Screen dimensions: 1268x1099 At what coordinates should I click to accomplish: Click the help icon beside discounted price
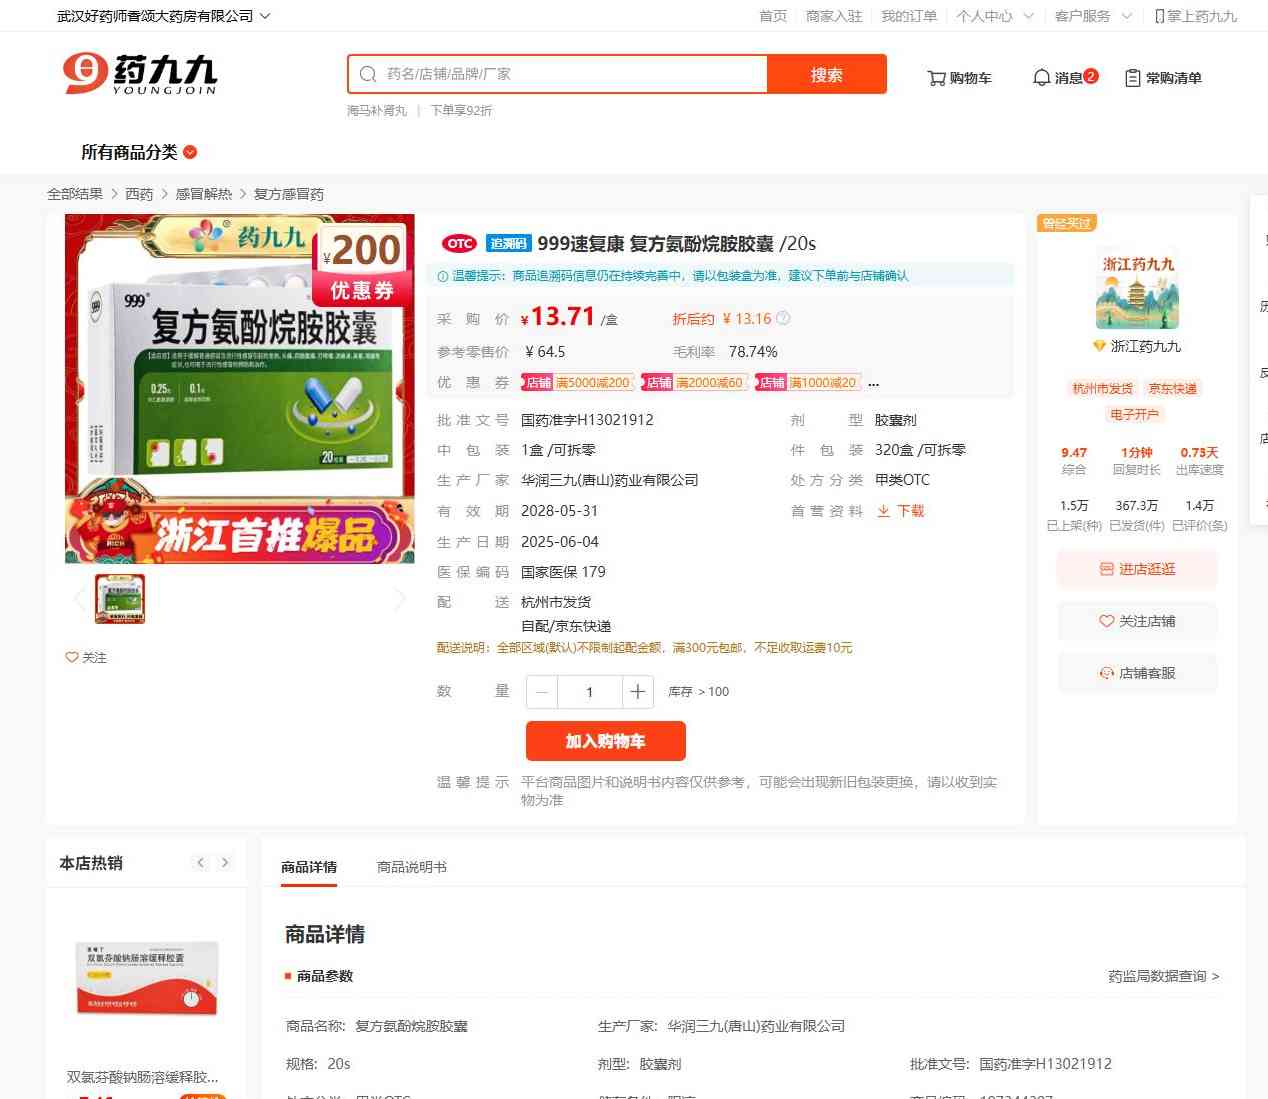(x=783, y=319)
